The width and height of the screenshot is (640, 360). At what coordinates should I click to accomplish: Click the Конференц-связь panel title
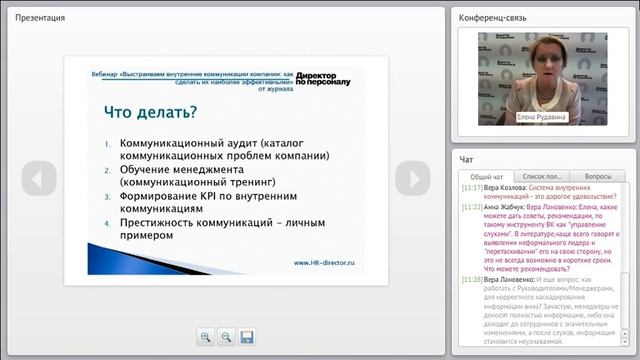(492, 18)
